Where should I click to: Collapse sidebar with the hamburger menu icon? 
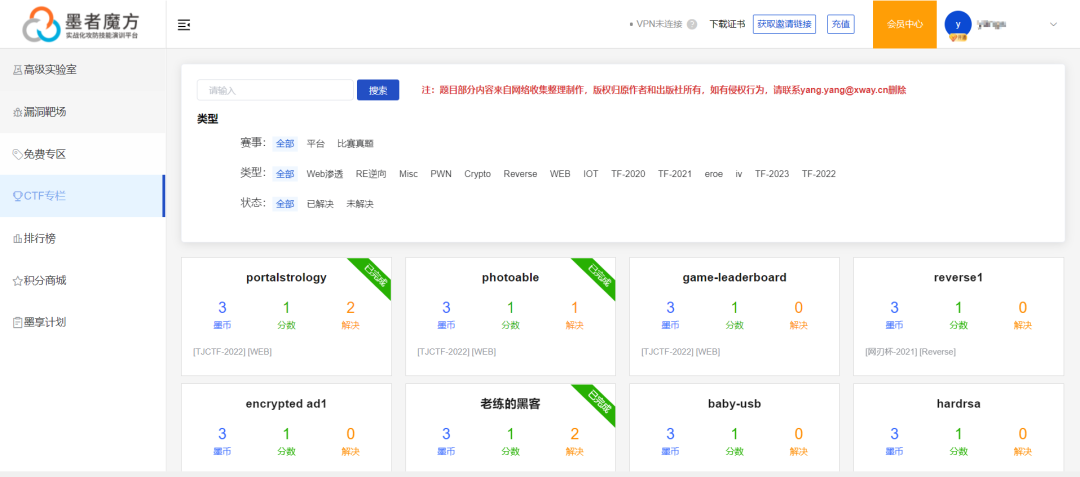183,25
